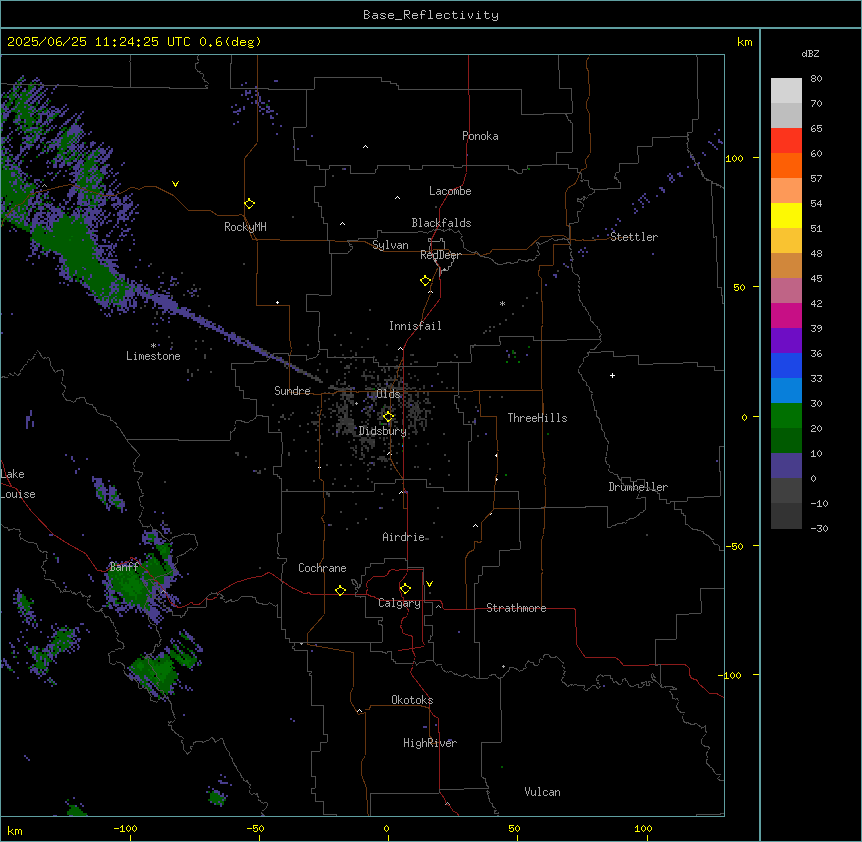Click the magenta 42 dBZ legend swatch

(x=786, y=315)
